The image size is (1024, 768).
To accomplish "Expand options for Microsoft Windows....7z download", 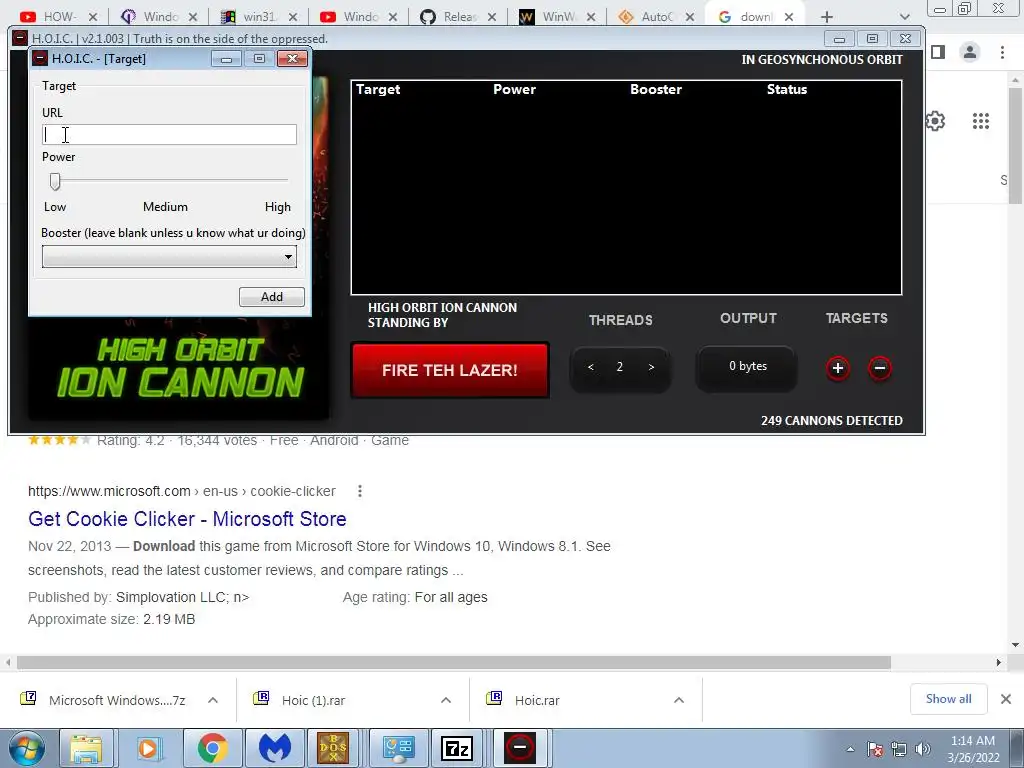I will pyautogui.click(x=213, y=700).
